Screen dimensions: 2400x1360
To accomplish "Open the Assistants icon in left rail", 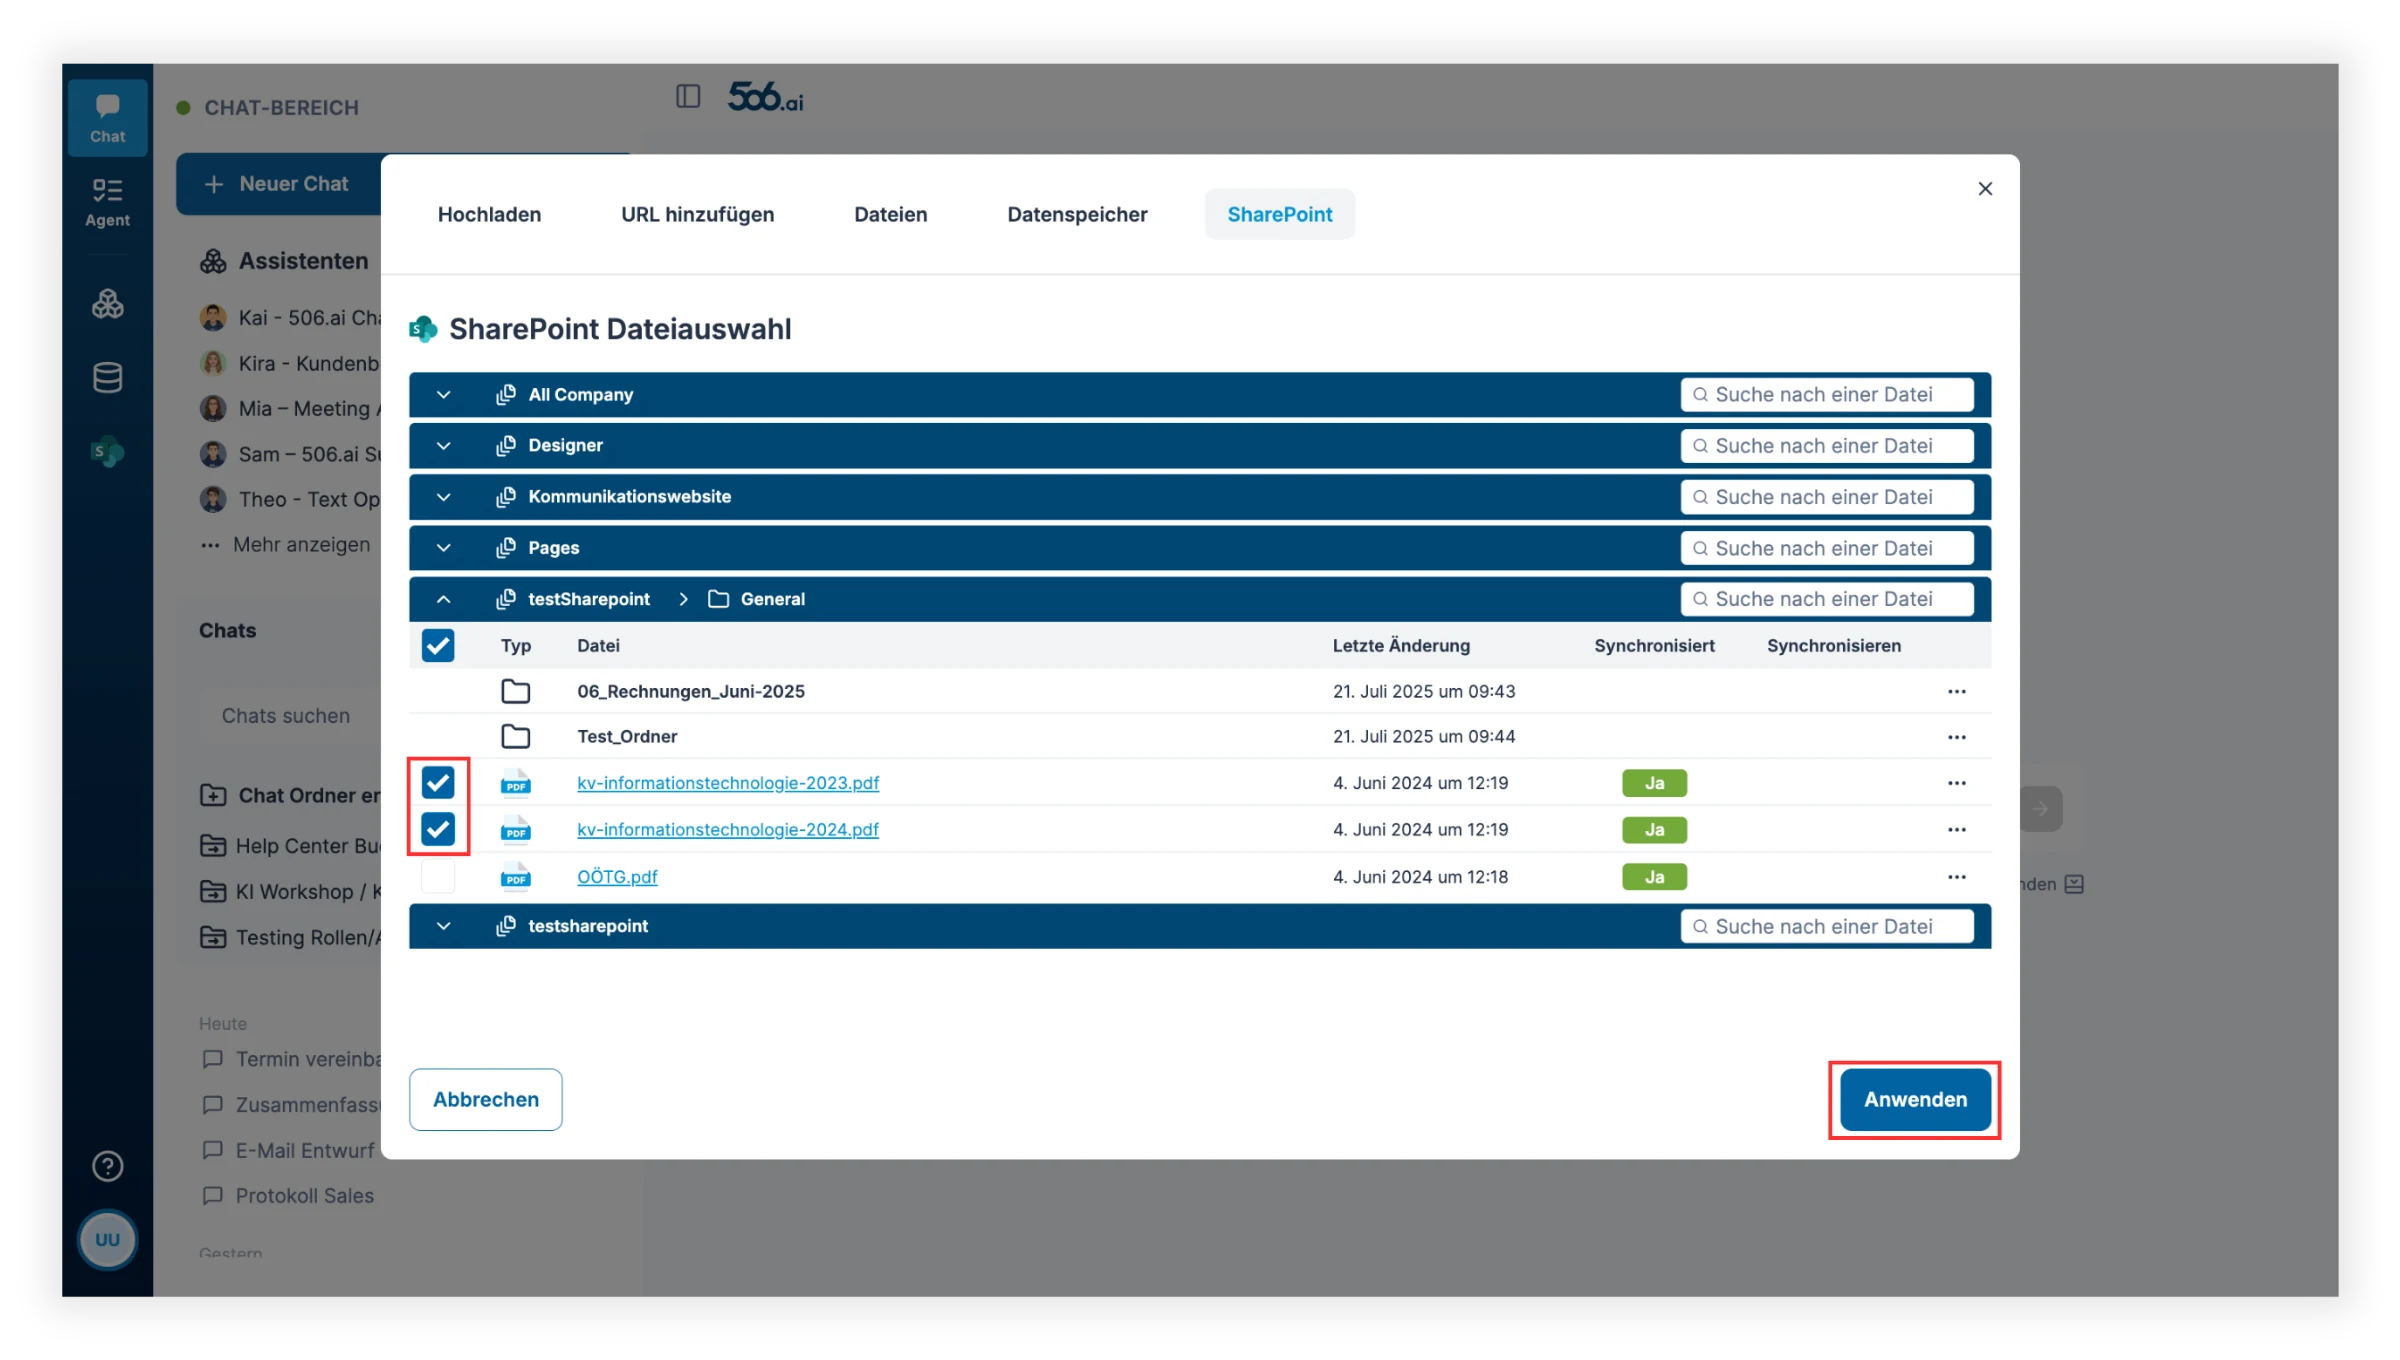I will [107, 303].
